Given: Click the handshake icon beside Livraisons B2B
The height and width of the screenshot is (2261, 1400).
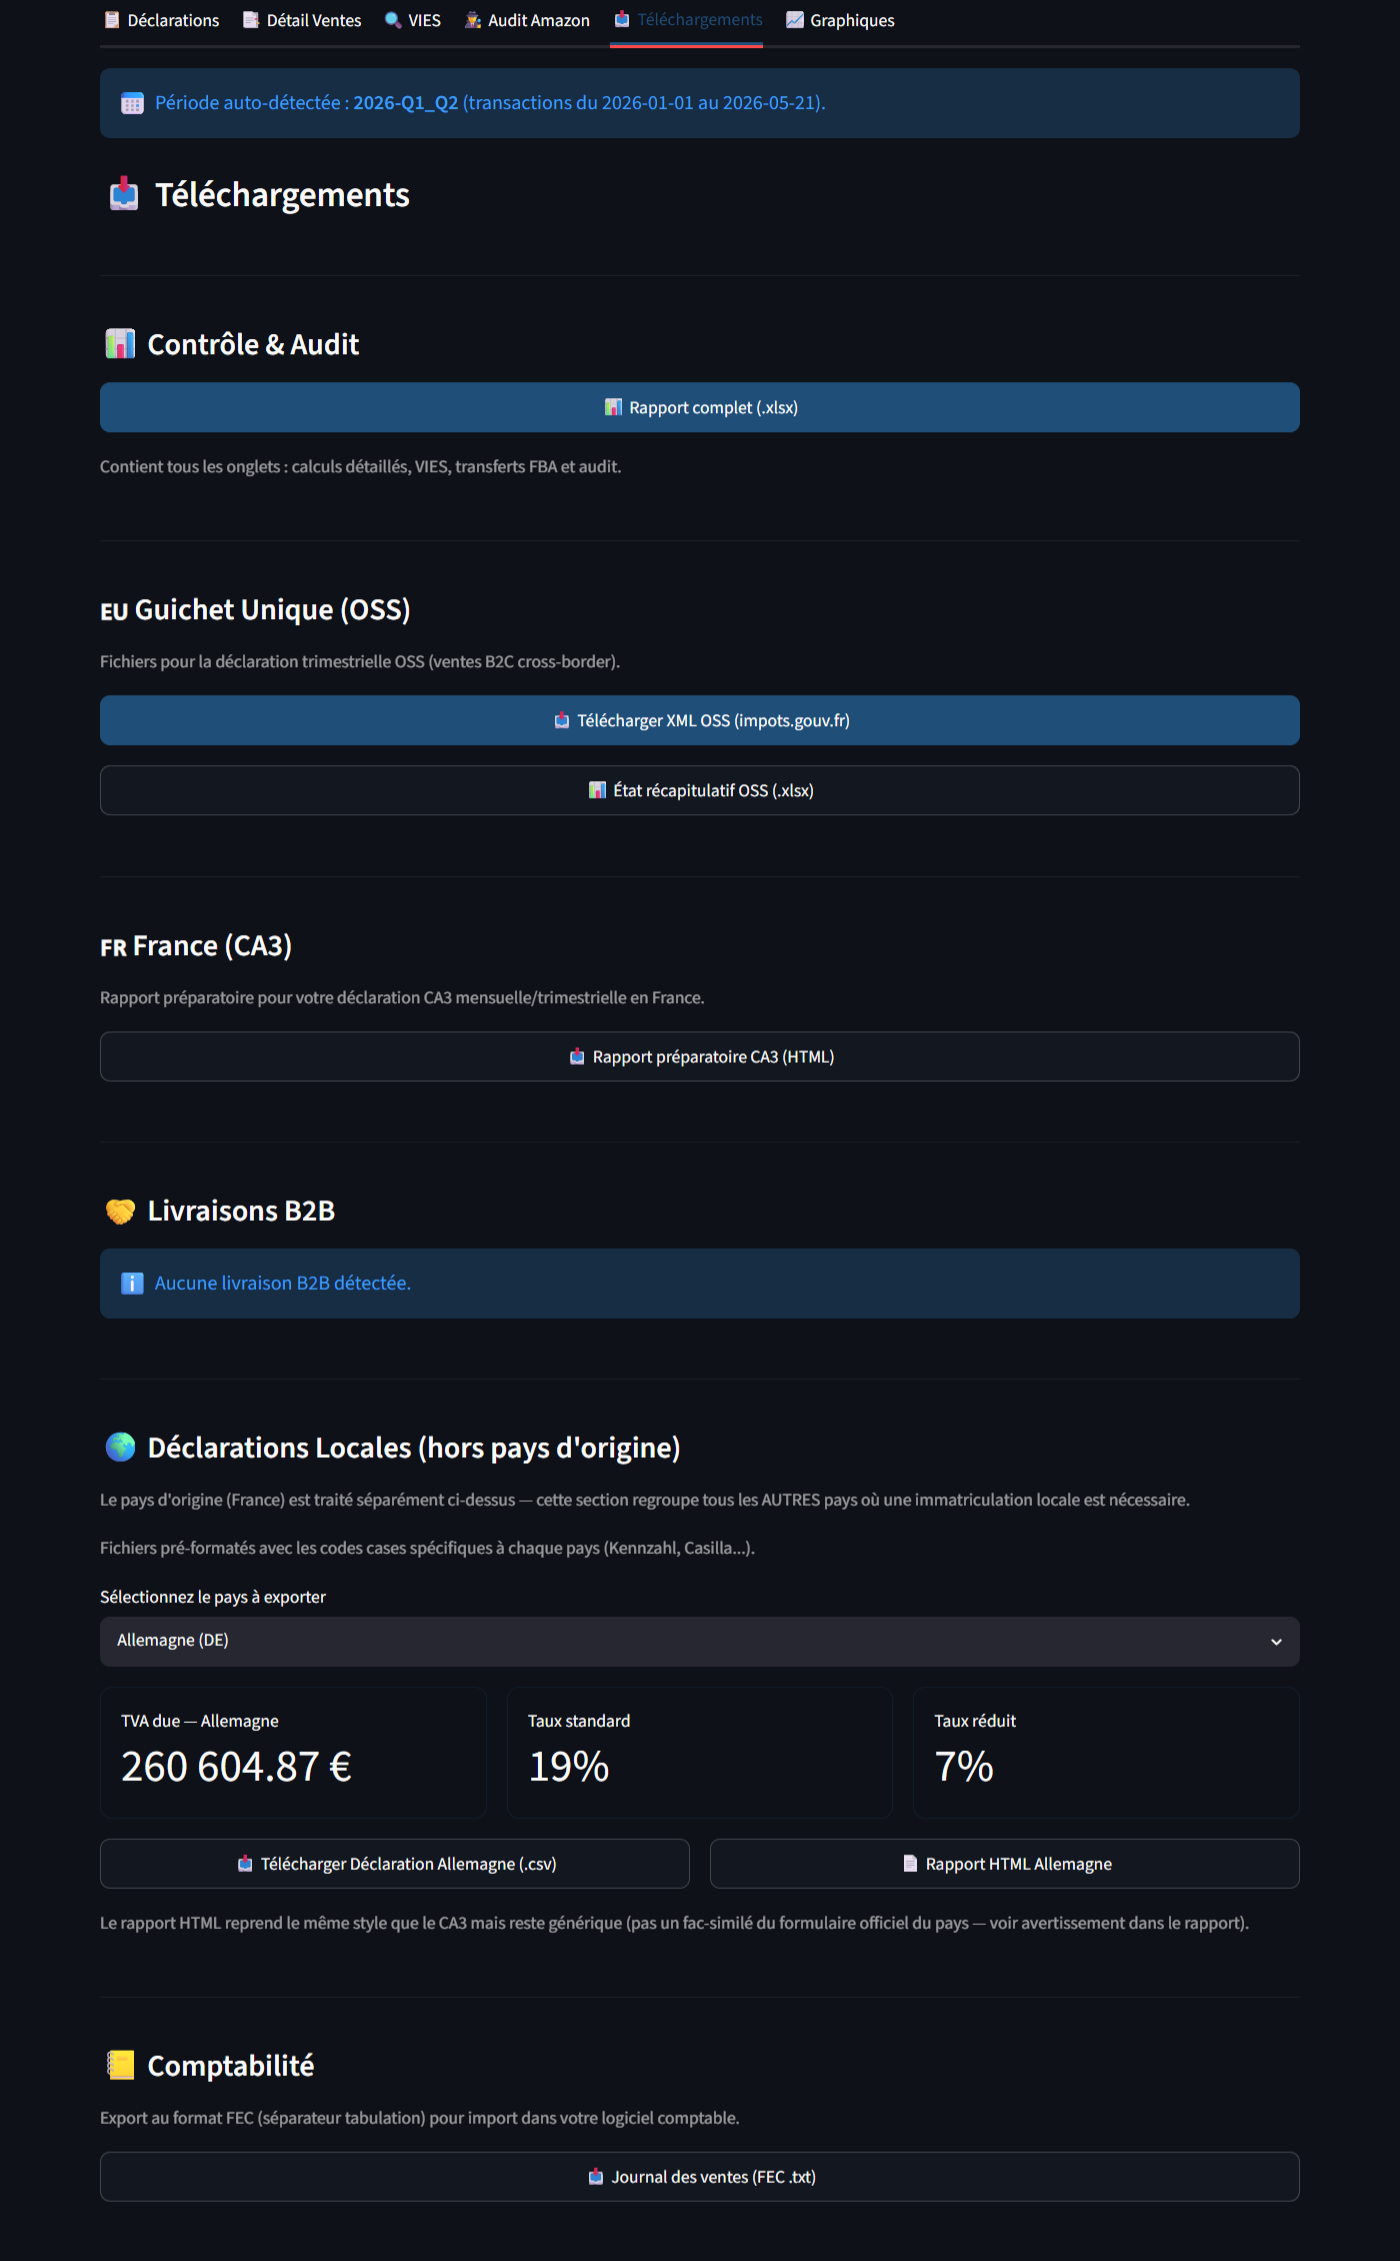Looking at the screenshot, I should click(x=120, y=1211).
